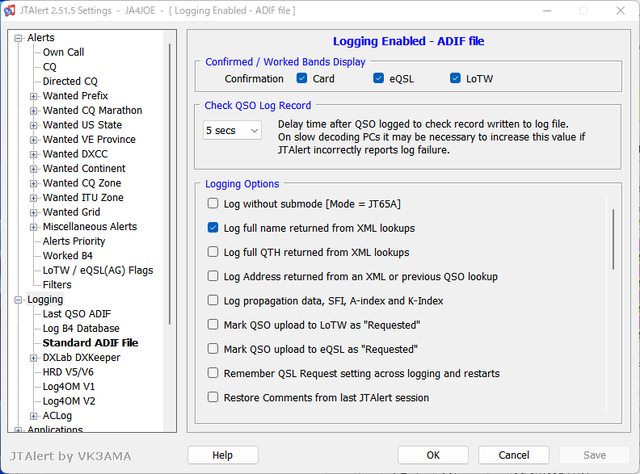640x474 pixels.
Task: Expand the Wanted VE Province node
Action: click(x=33, y=140)
